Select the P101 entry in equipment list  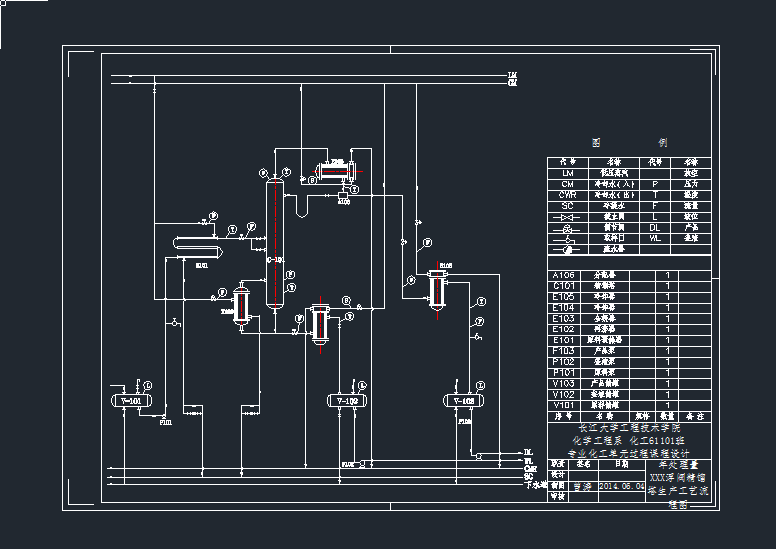coord(564,372)
